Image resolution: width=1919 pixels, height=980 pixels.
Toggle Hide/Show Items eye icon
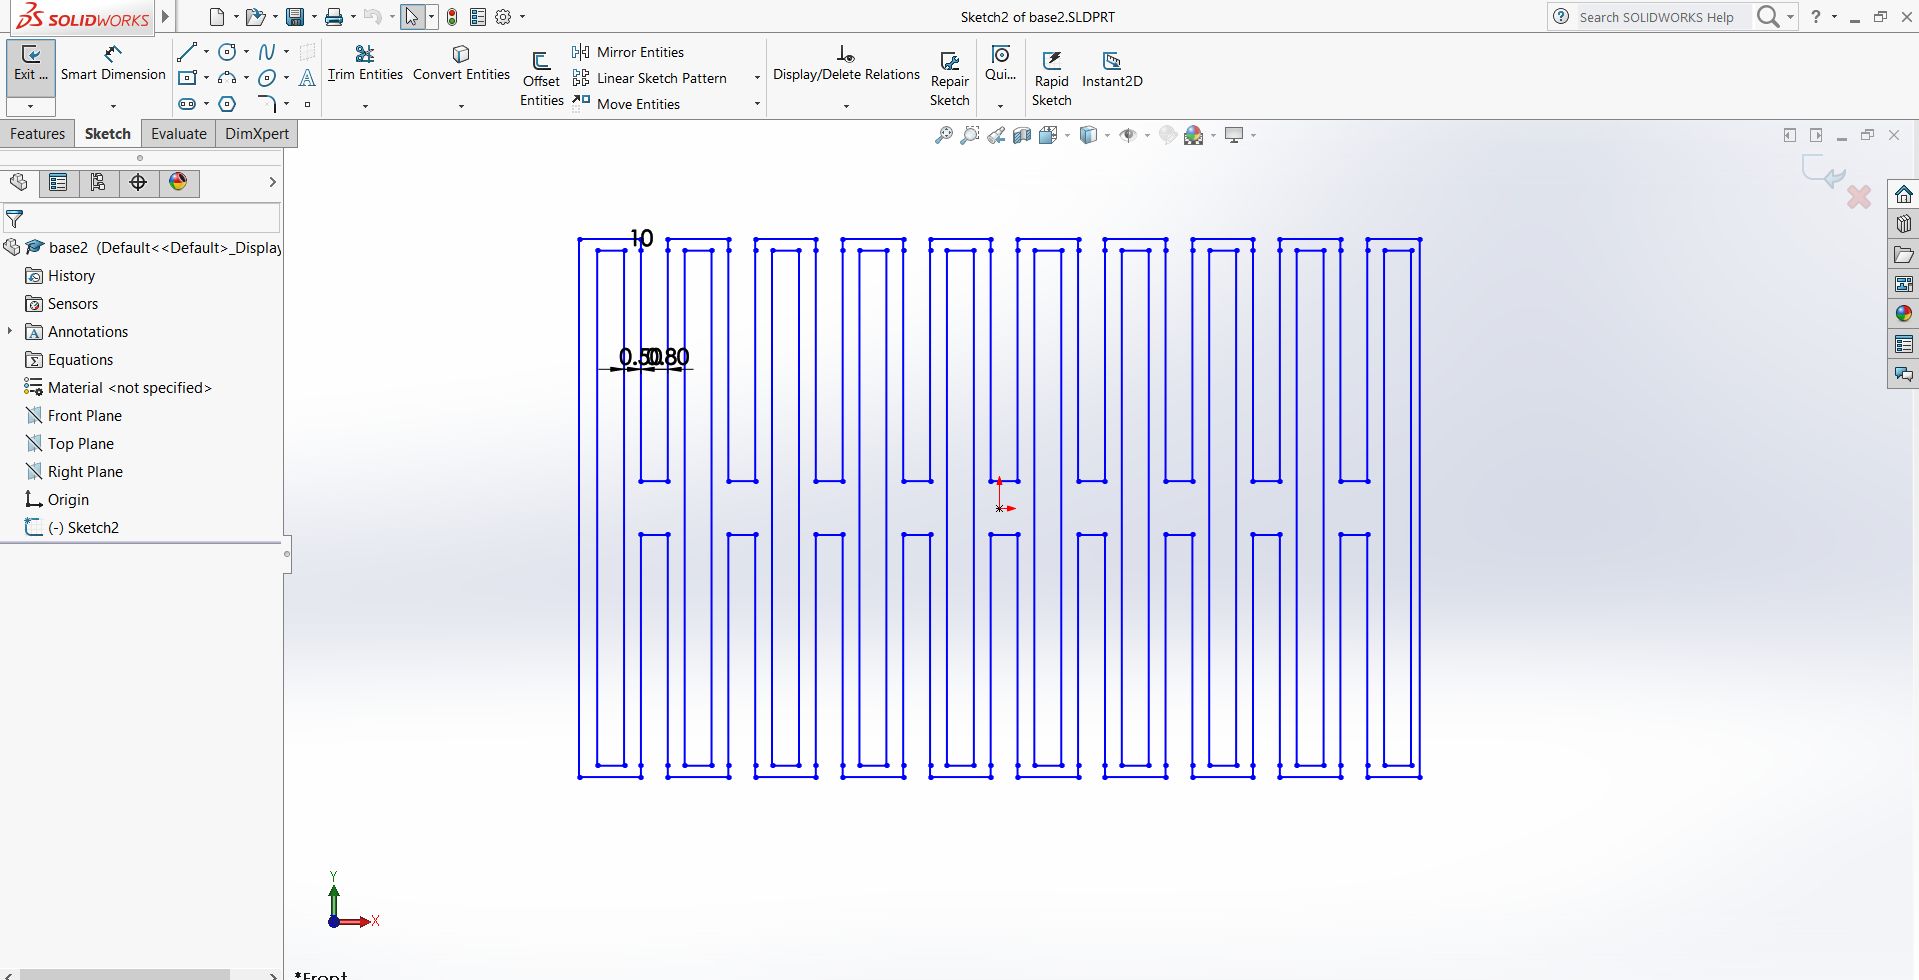[1128, 135]
